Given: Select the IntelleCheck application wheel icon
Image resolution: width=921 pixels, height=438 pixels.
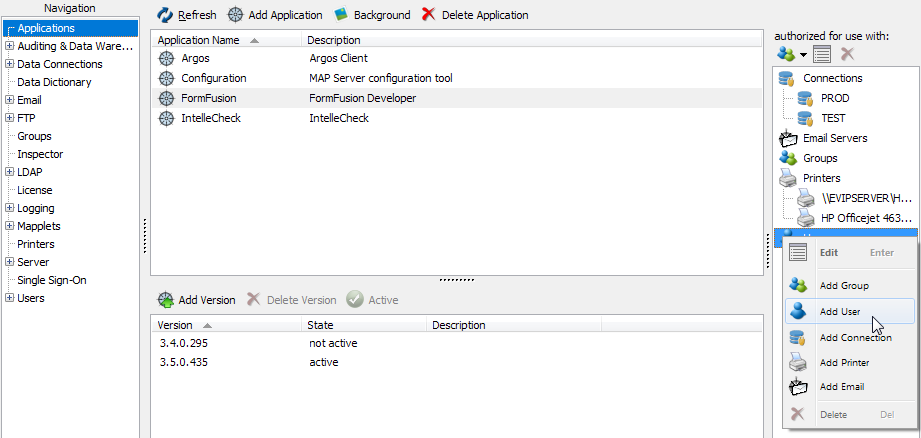Looking at the screenshot, I should (167, 118).
